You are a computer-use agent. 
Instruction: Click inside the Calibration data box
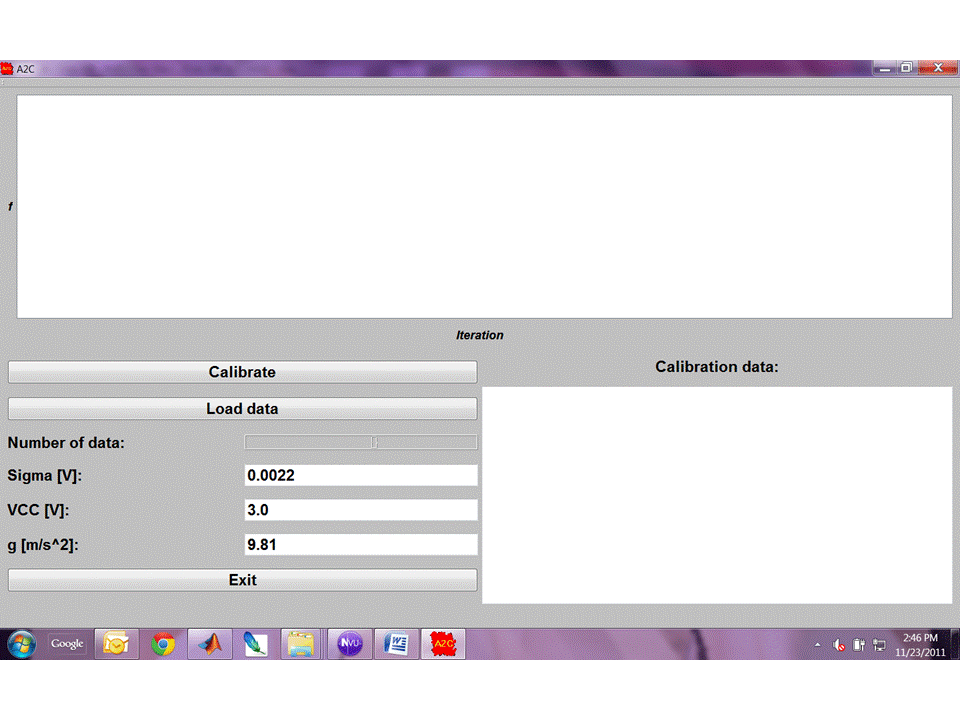click(717, 495)
